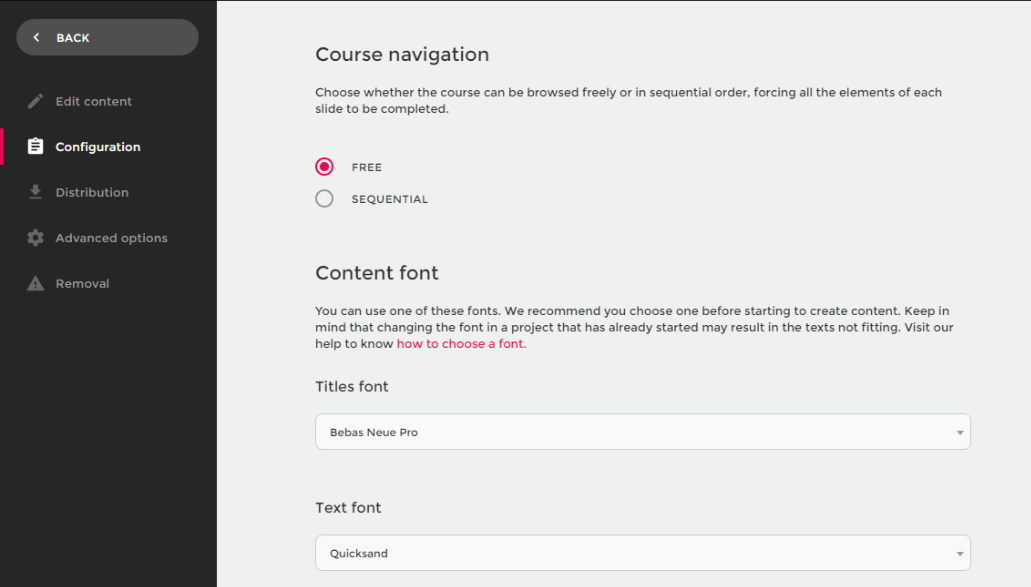1031x587 pixels.
Task: Open the Advanced options menu label
Action: point(111,239)
